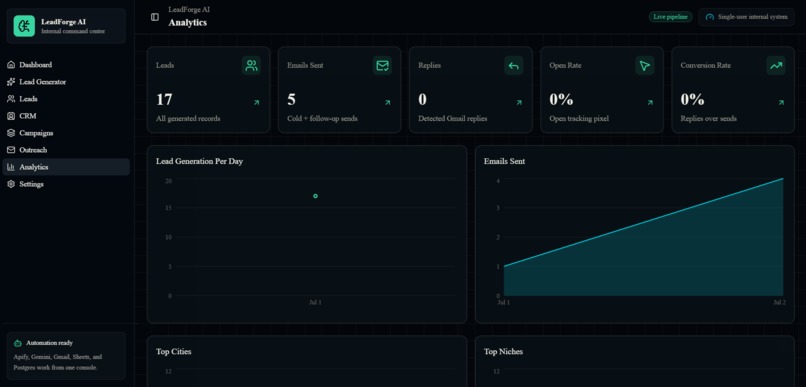
Task: Click the Analytics bar chart icon
Action: 11,167
